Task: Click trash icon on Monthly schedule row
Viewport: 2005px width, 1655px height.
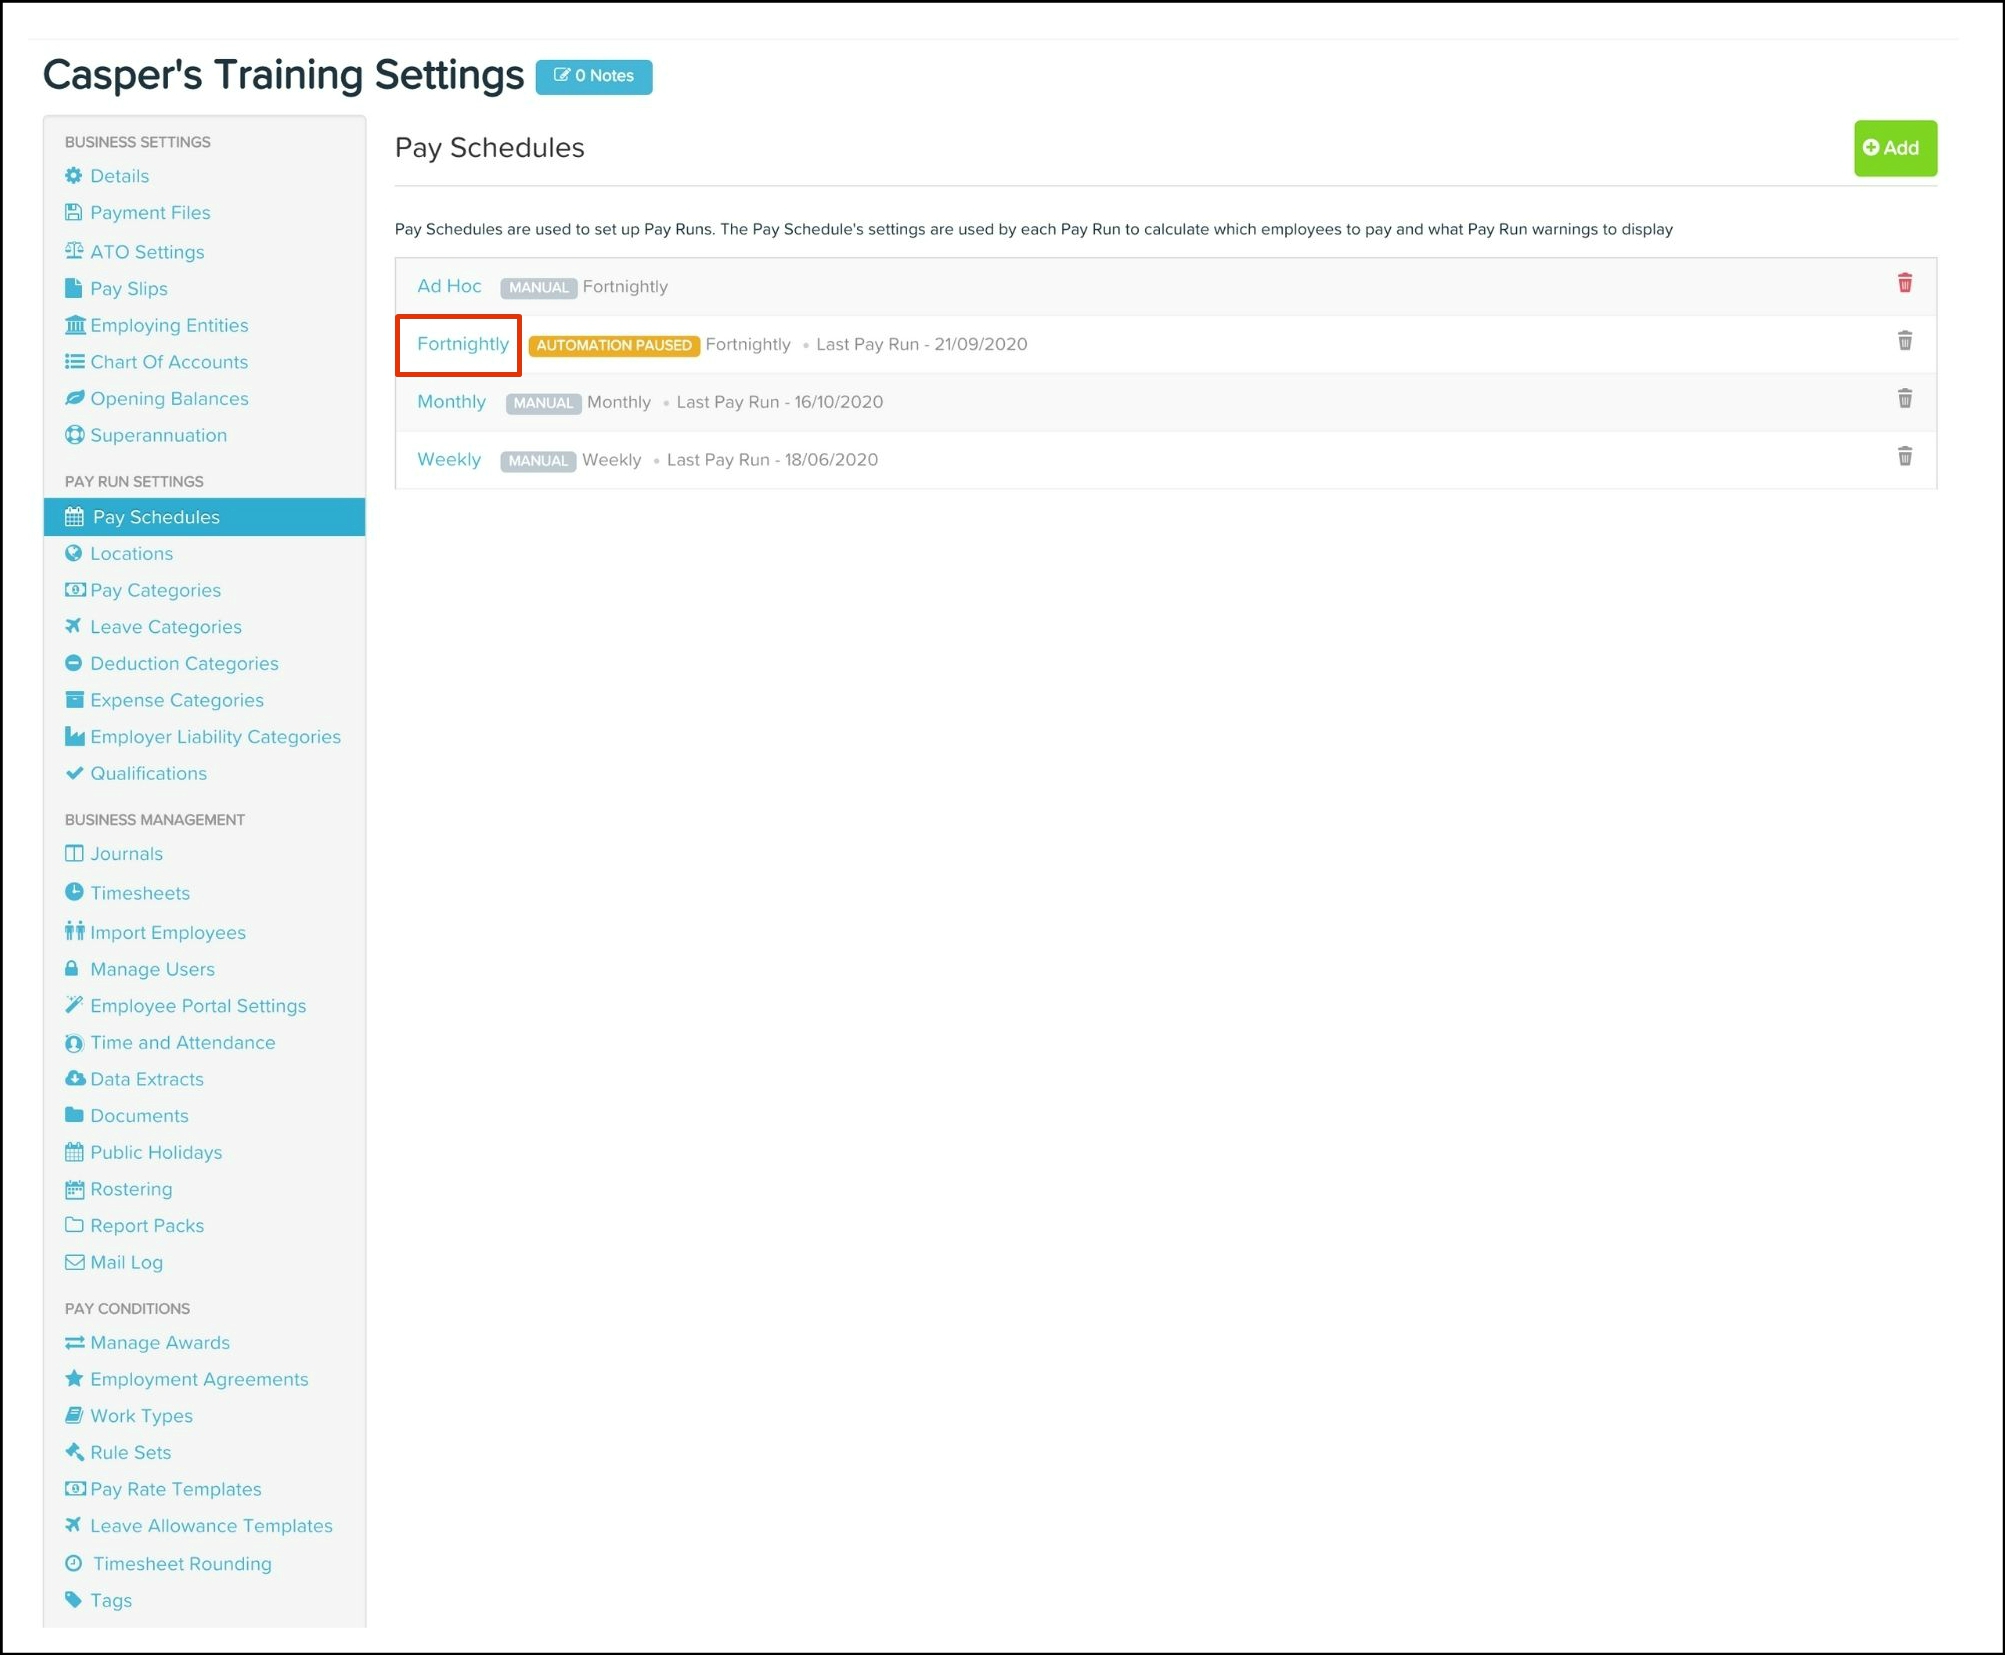Action: click(x=1904, y=400)
